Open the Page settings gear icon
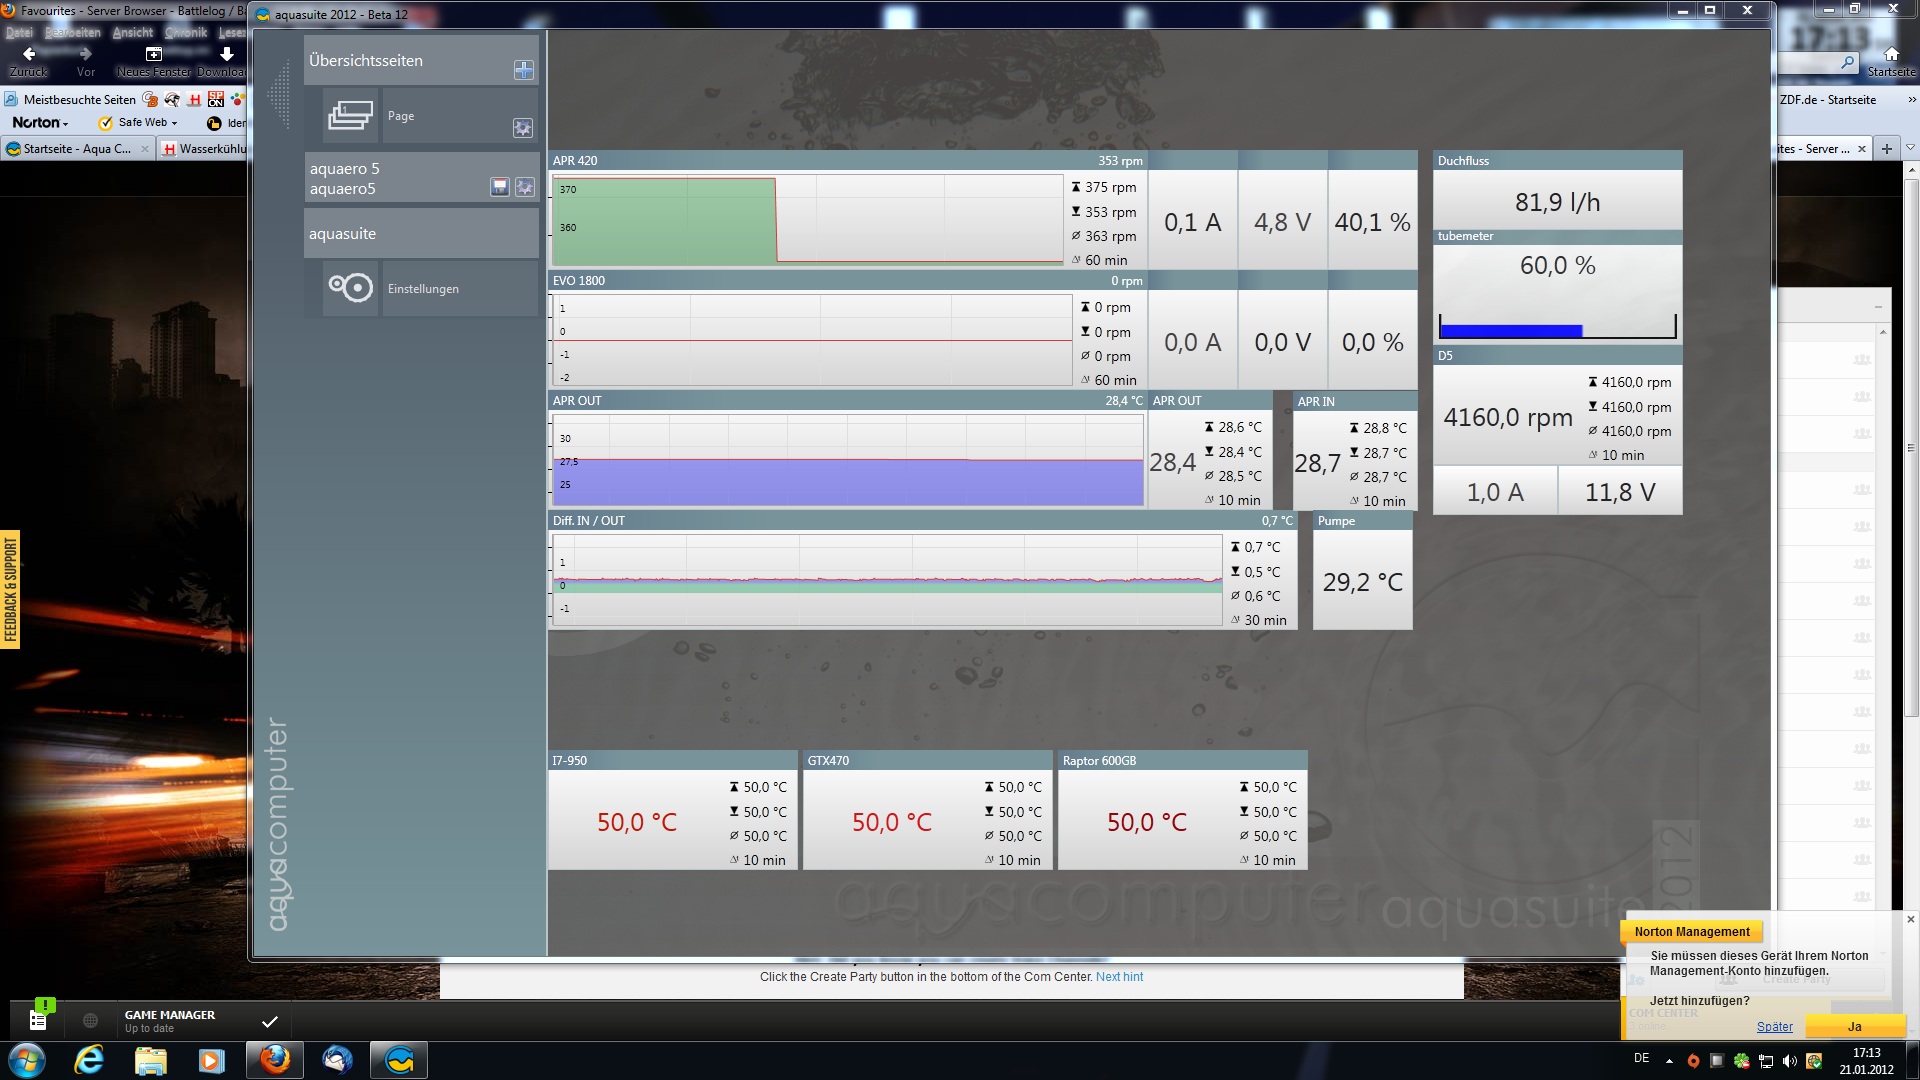Viewport: 1920px width, 1080px height. pos(523,128)
